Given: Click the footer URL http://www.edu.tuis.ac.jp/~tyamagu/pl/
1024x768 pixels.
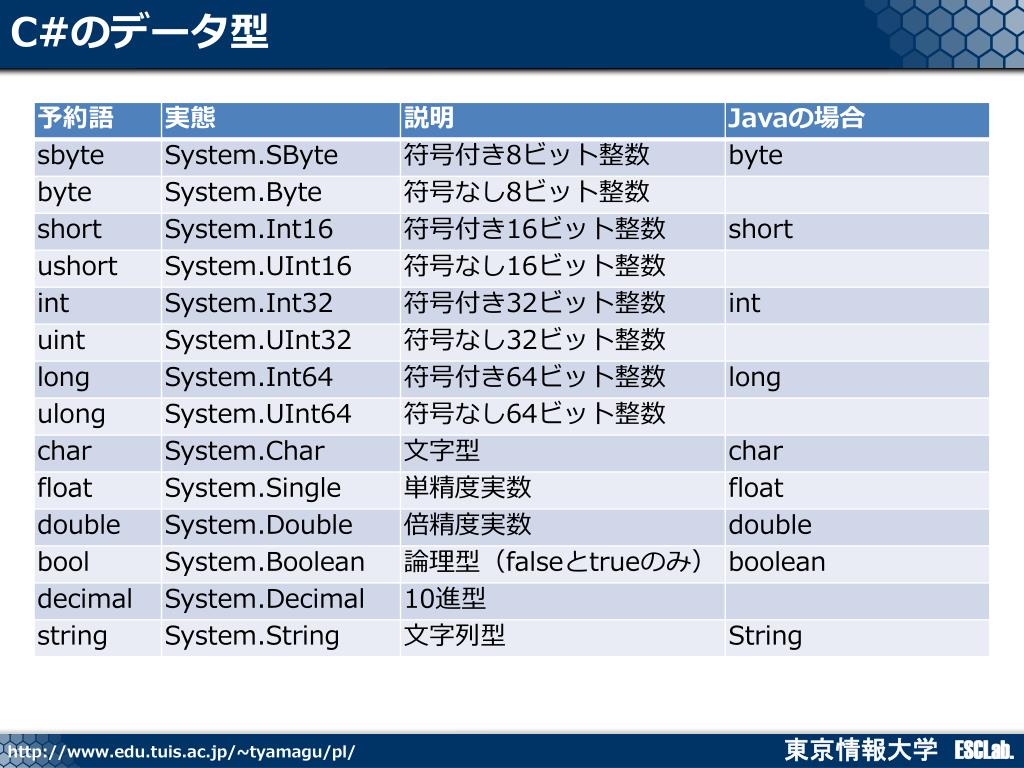Looking at the screenshot, I should (182, 752).
